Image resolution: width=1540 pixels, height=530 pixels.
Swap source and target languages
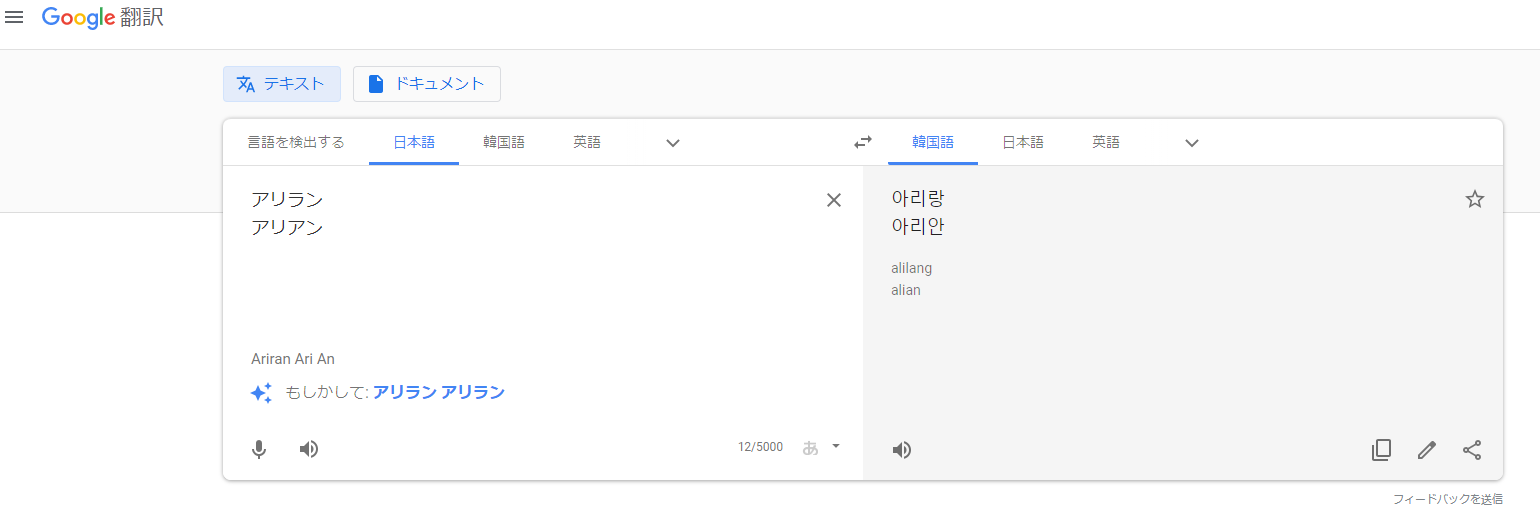(863, 142)
